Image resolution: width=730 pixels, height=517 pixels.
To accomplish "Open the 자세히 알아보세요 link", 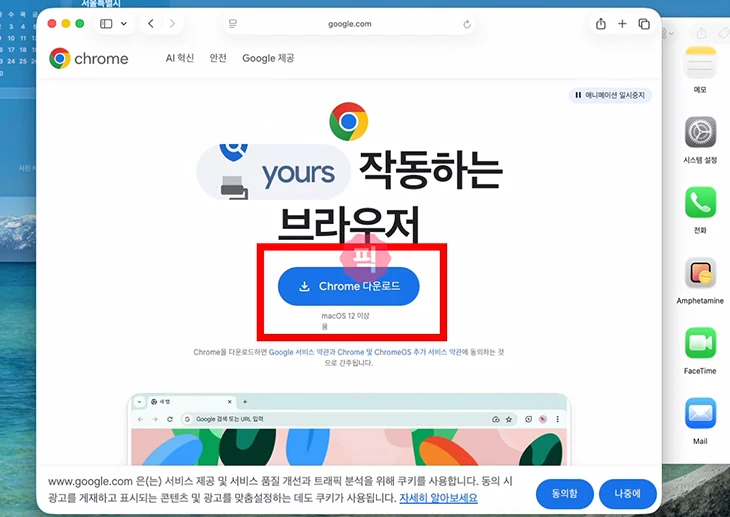I will click(x=438, y=498).
